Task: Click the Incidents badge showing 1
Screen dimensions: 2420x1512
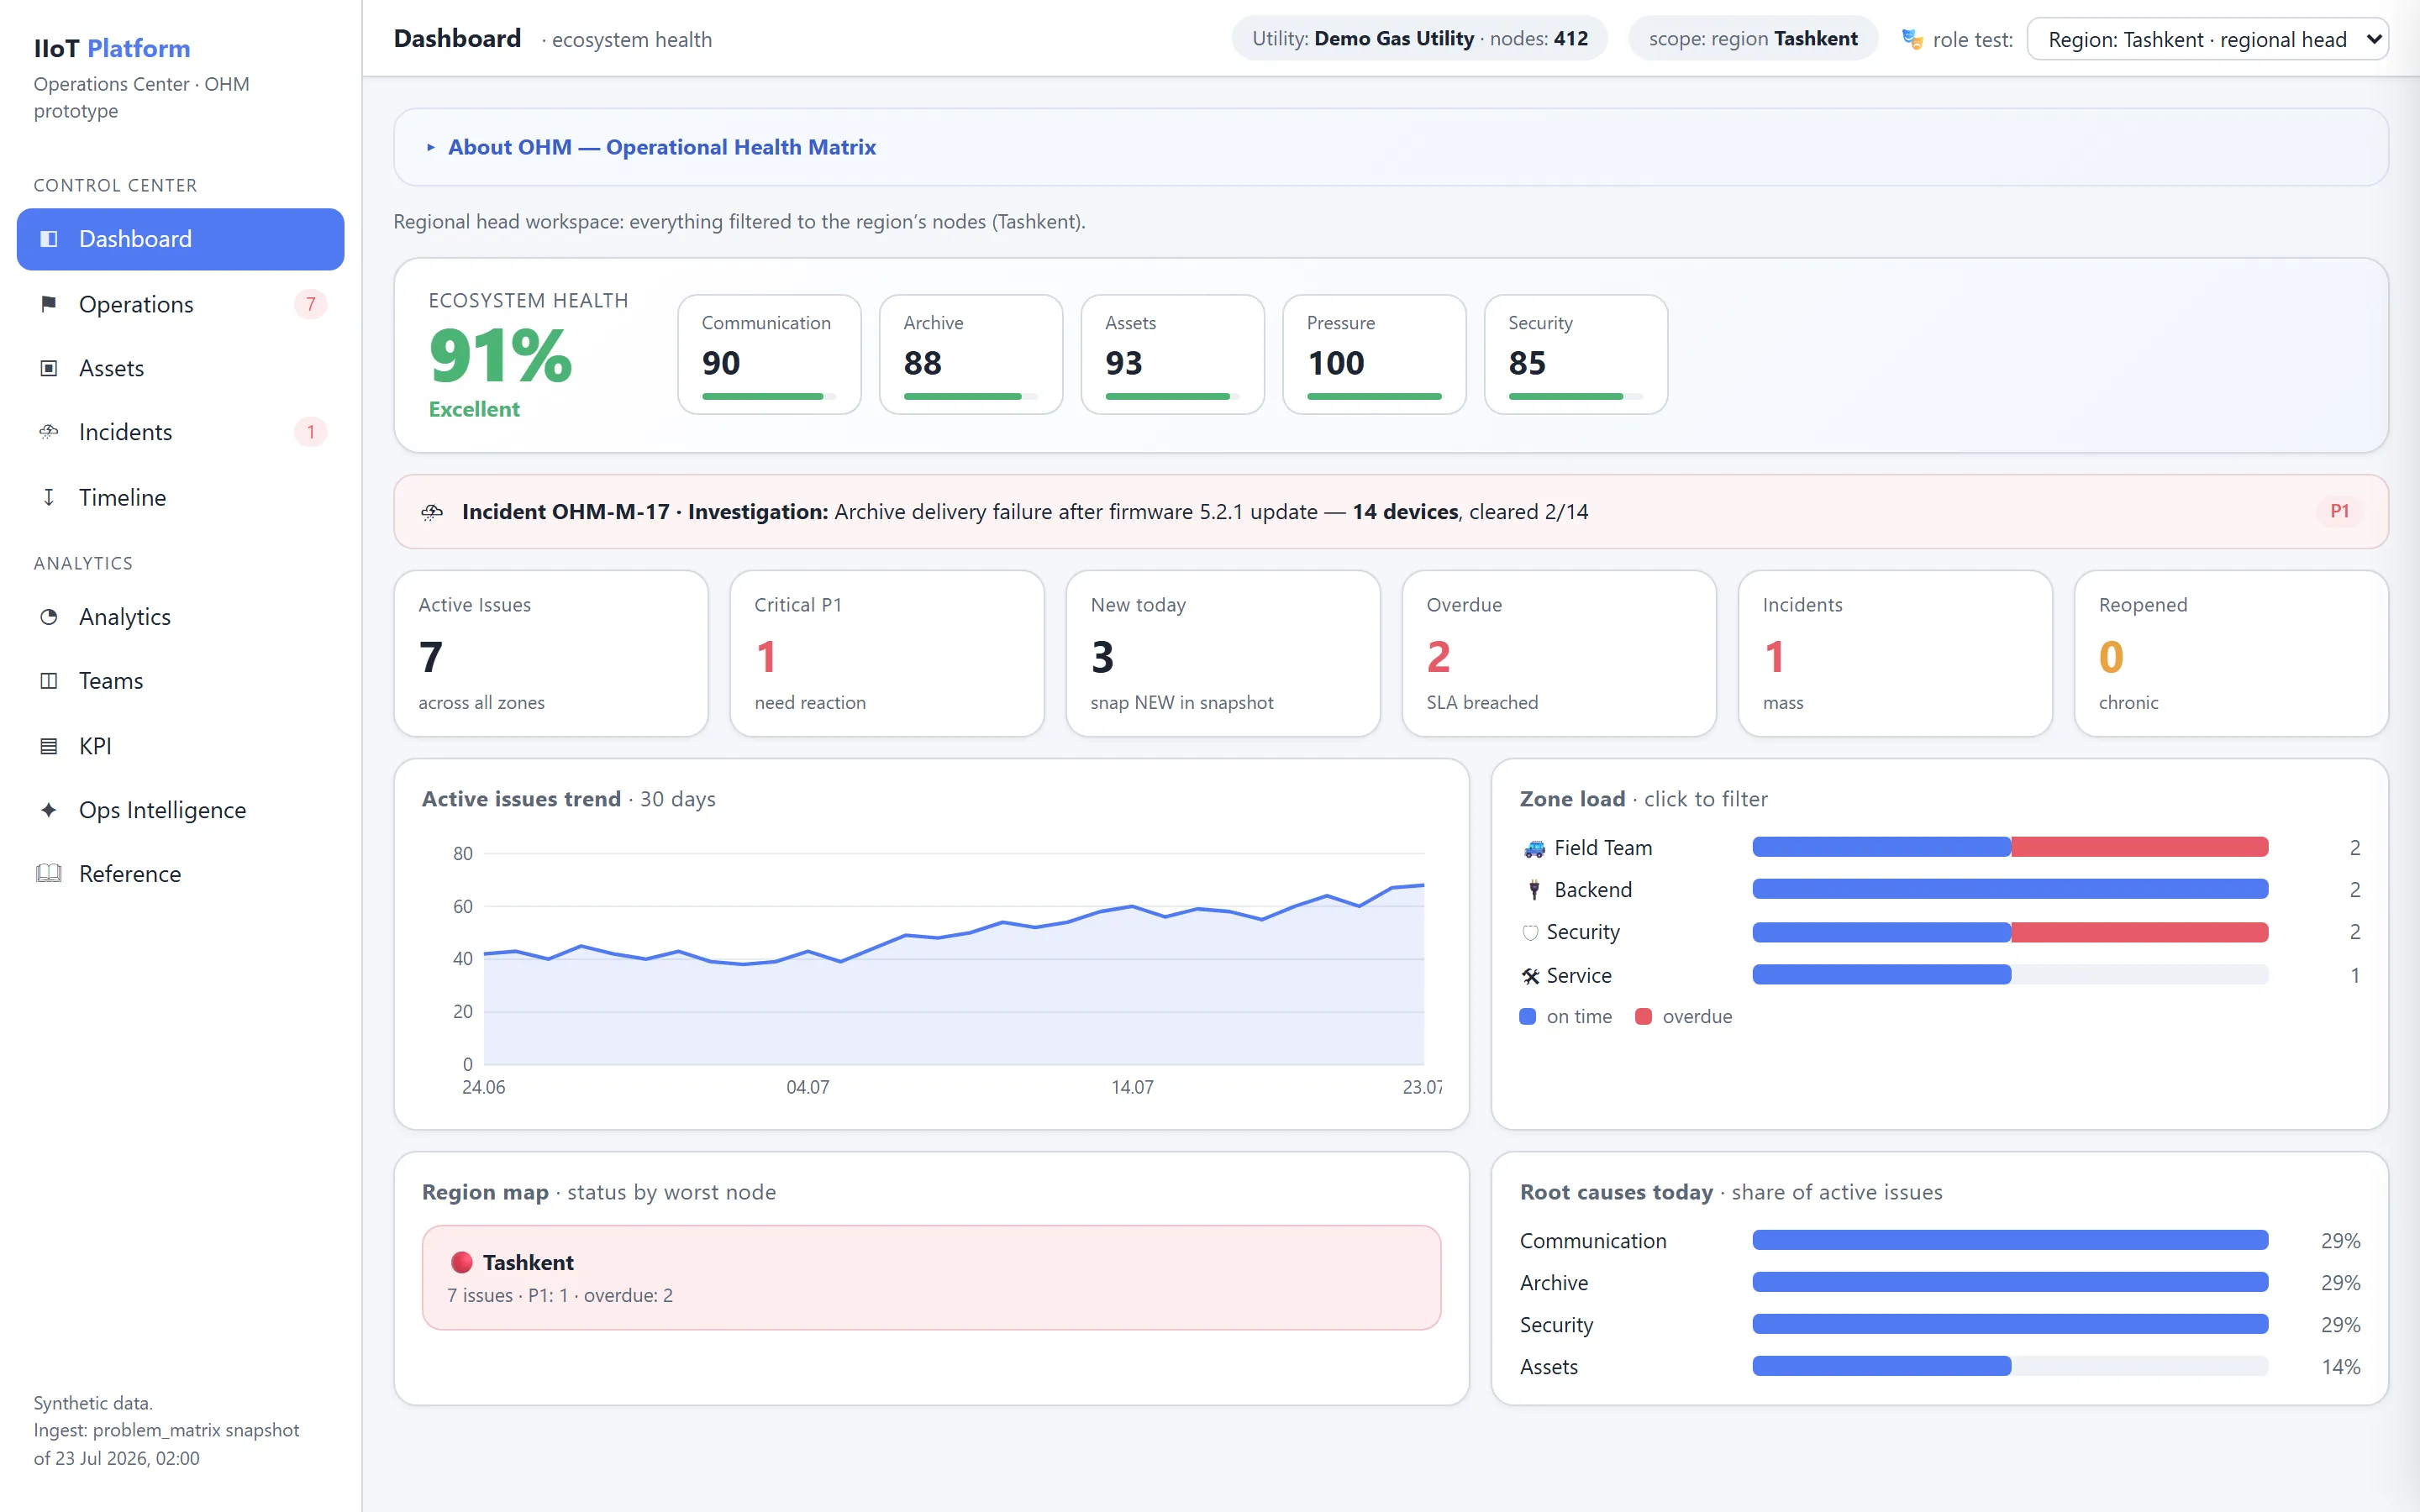Action: [311, 432]
